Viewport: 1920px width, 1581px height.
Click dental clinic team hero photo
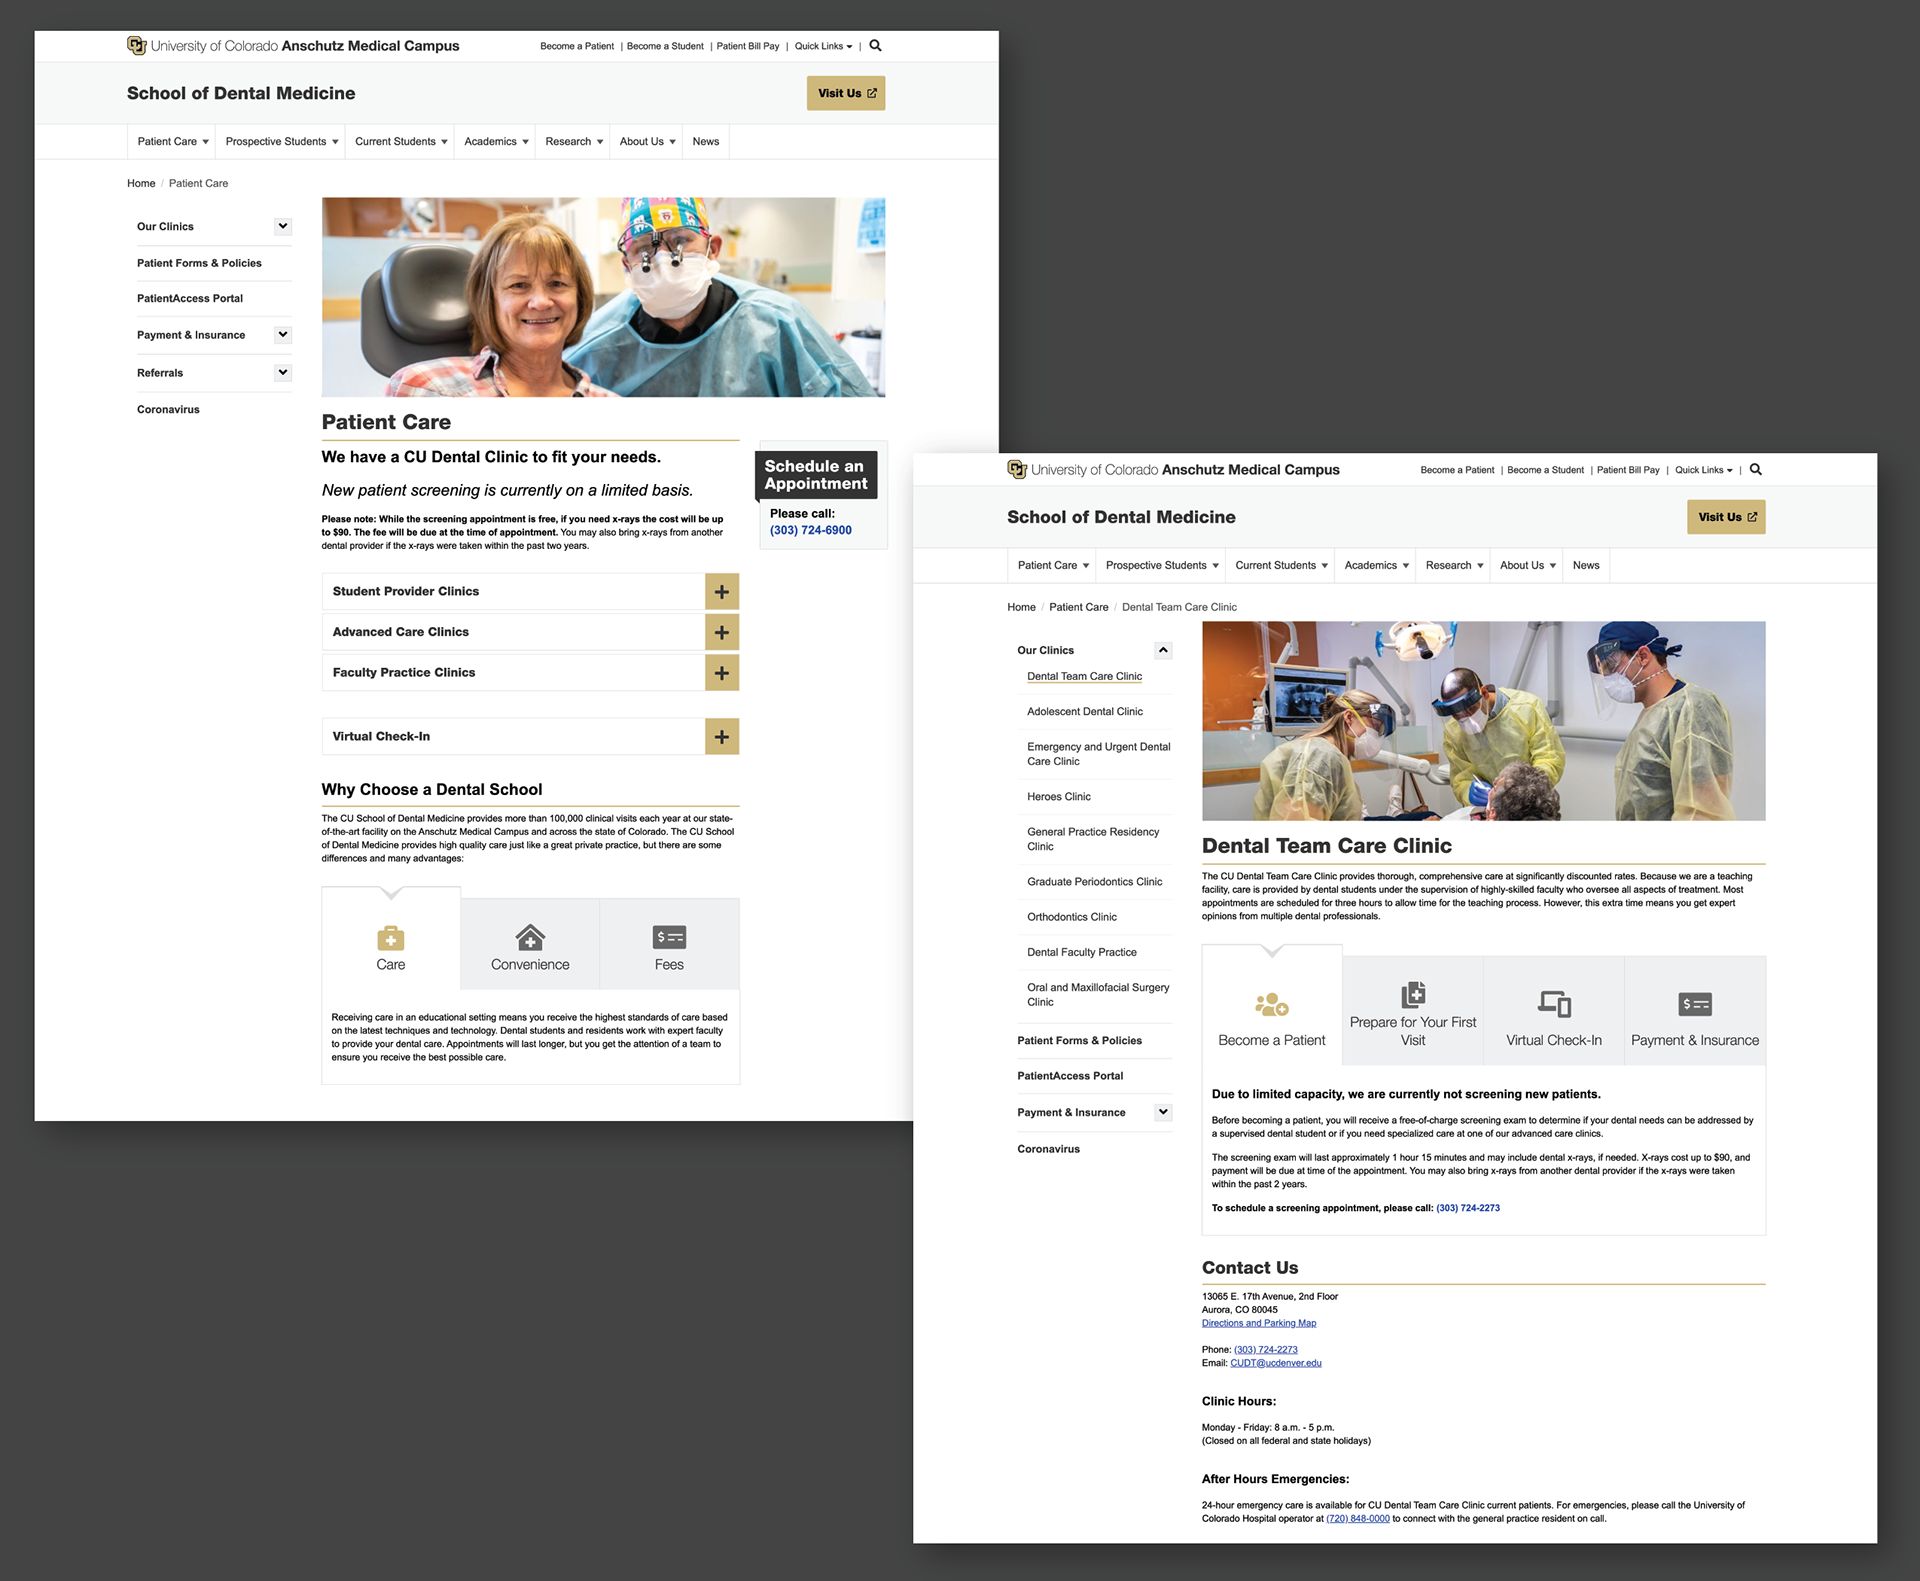click(x=1483, y=721)
